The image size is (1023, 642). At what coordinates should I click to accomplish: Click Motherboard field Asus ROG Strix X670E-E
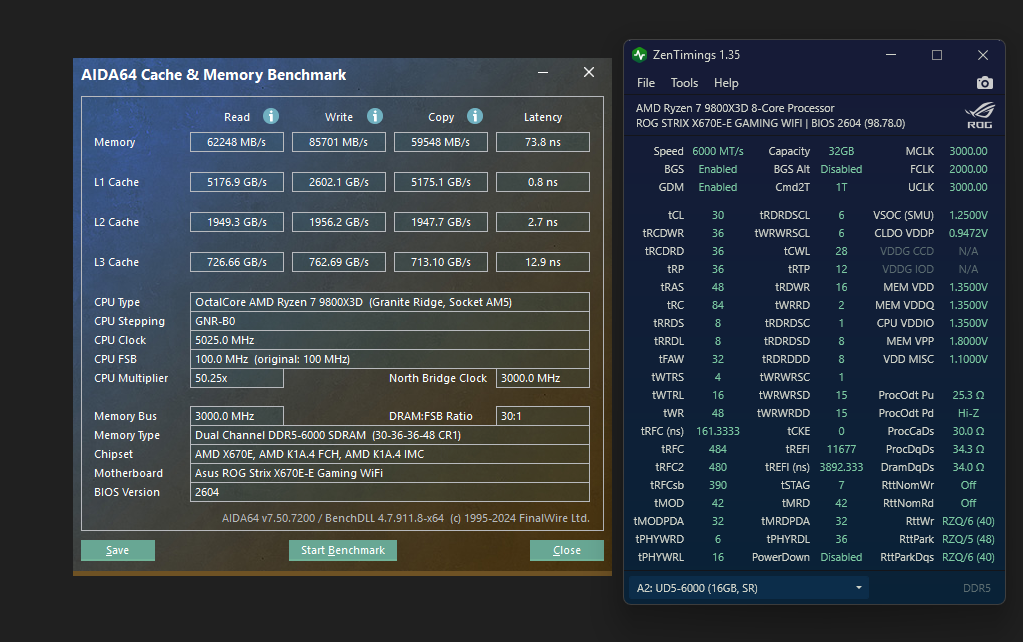pyautogui.click(x=389, y=473)
